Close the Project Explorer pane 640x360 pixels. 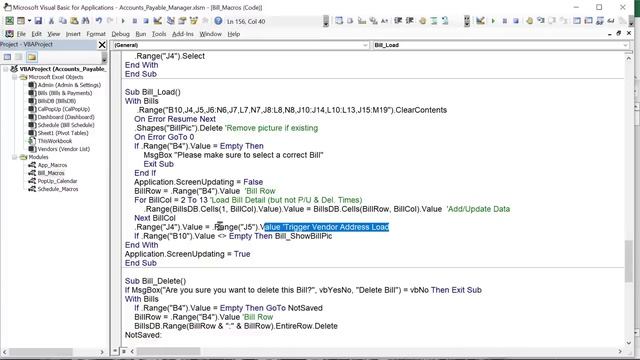click(x=102, y=44)
